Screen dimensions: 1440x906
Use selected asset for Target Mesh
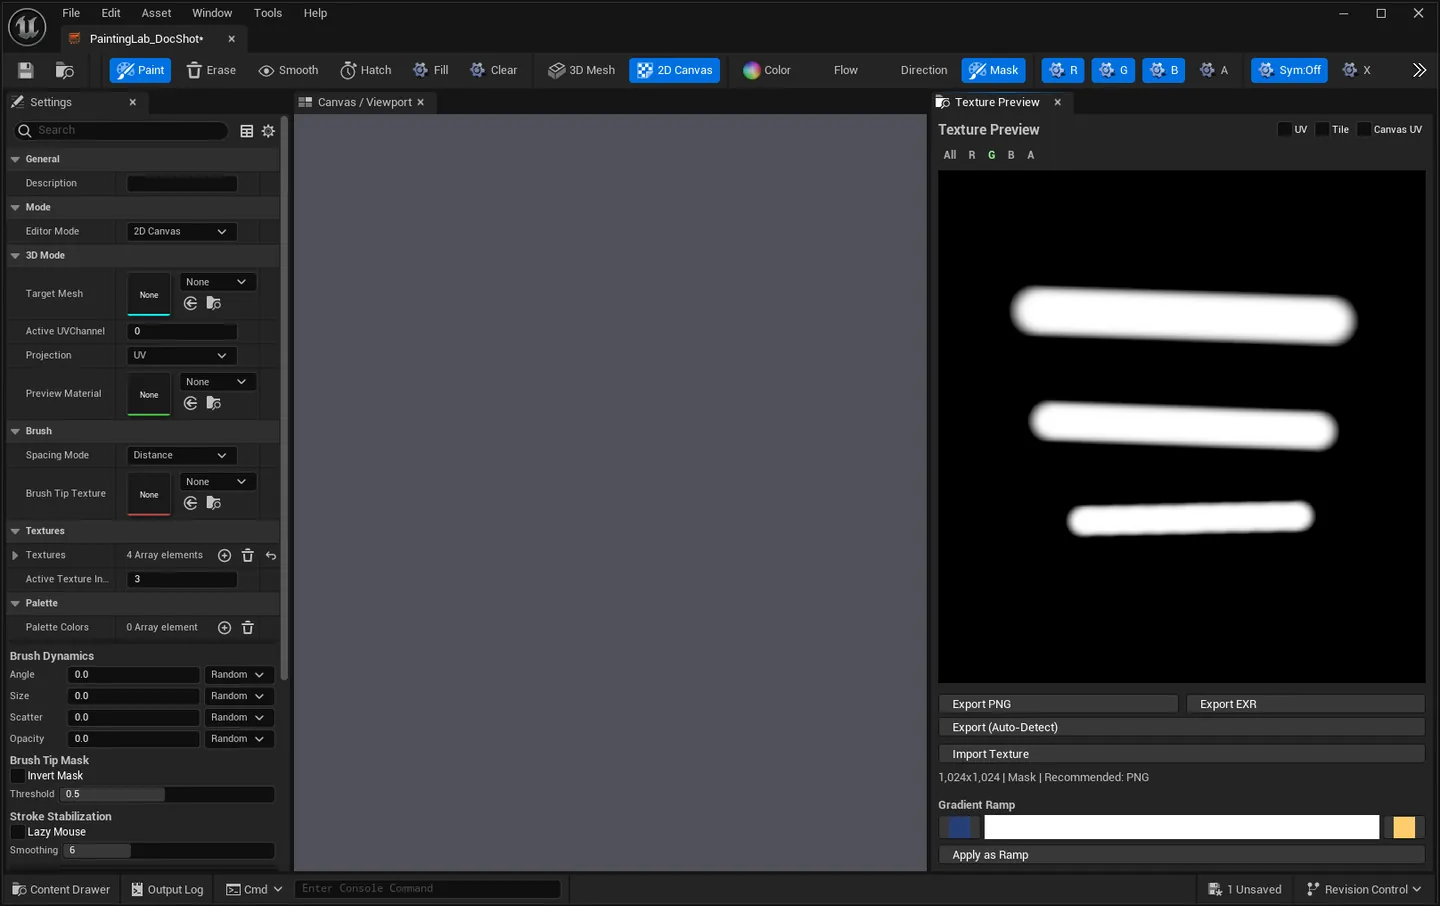pos(190,303)
